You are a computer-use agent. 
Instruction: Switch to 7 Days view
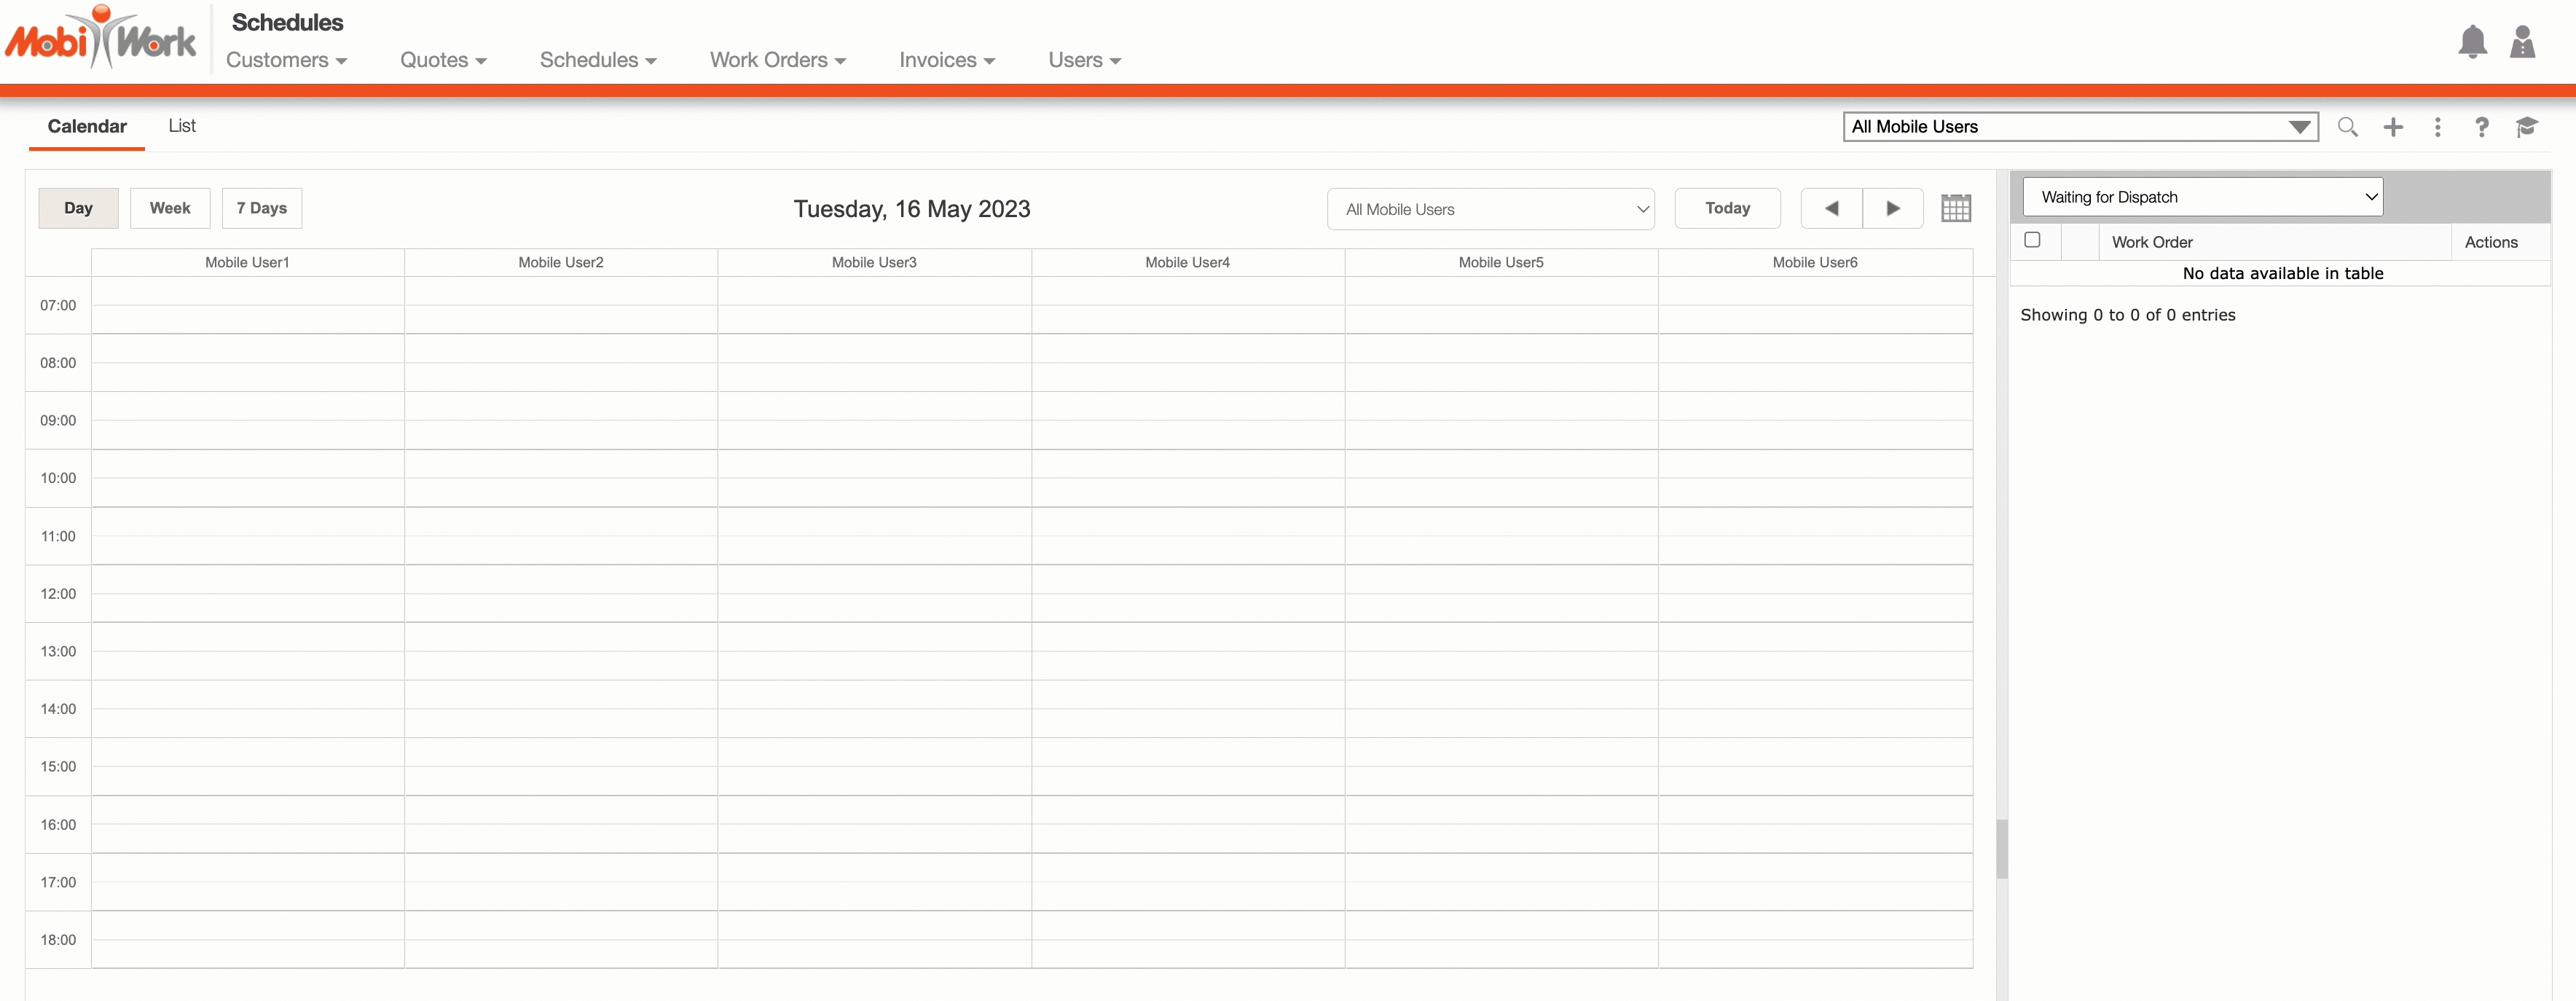click(x=262, y=208)
